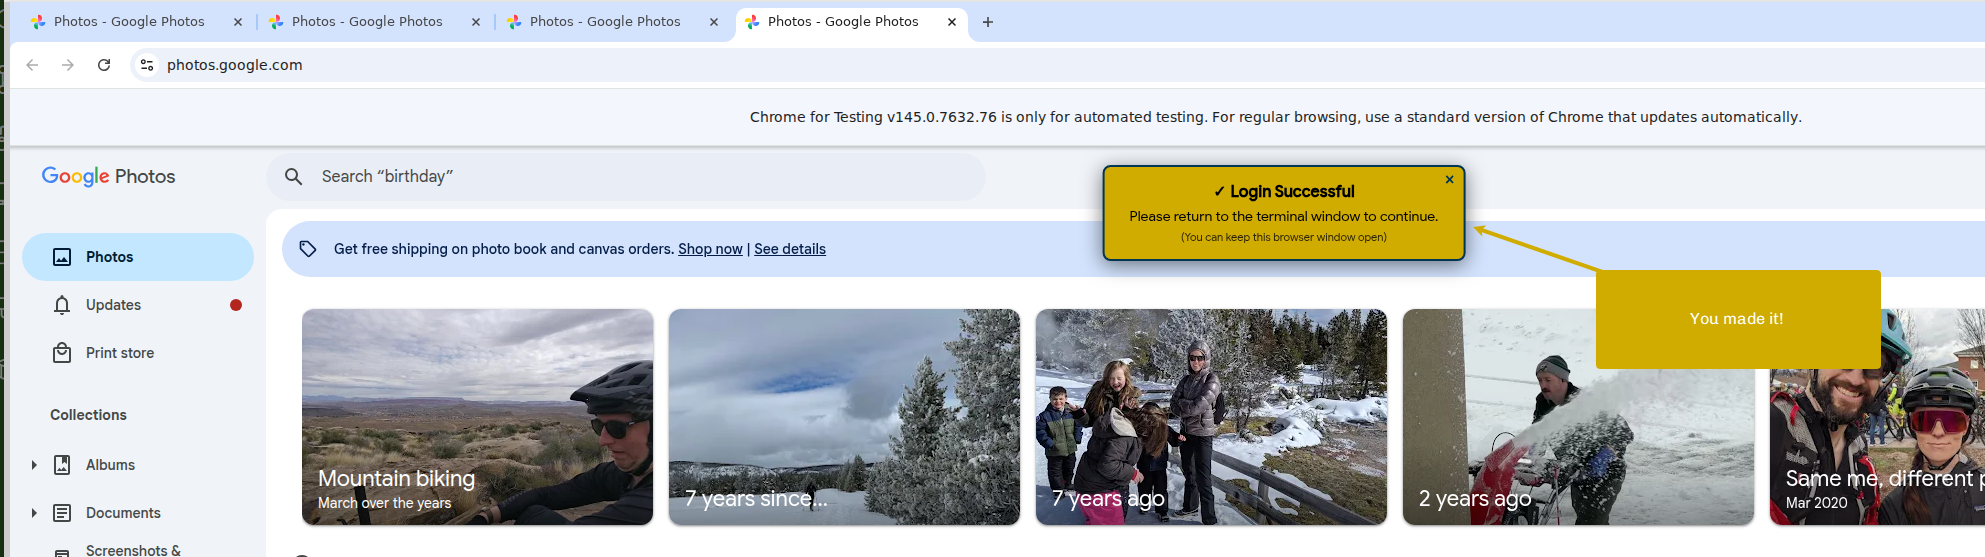Click the search magnifier icon
This screenshot has height=557, width=1985.
(x=293, y=177)
